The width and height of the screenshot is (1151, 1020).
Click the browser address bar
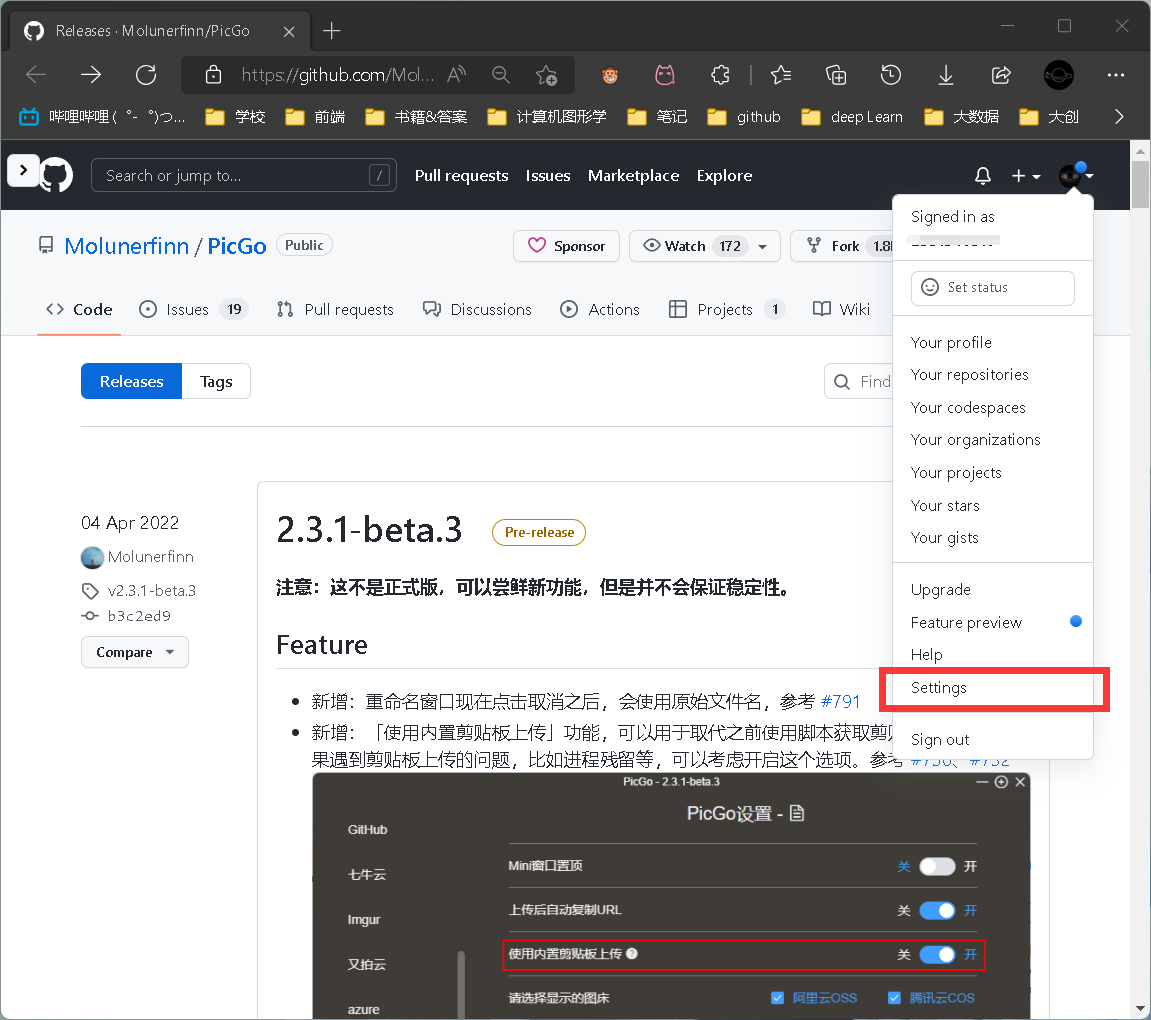[320, 74]
